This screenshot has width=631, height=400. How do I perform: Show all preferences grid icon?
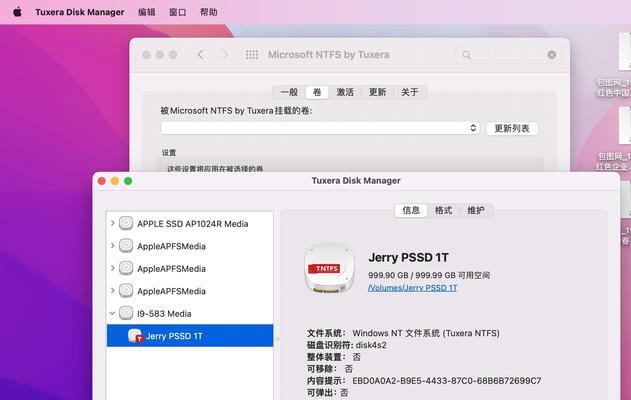click(x=252, y=54)
